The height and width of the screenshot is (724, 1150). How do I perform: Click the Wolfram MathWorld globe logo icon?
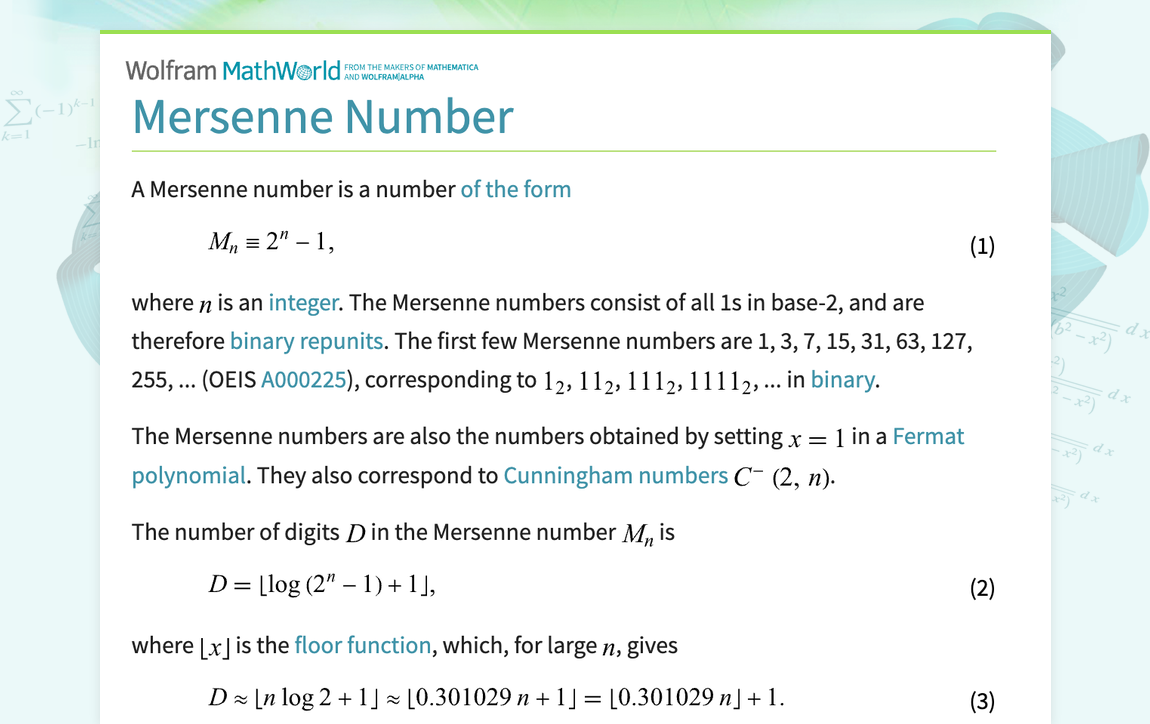303,70
